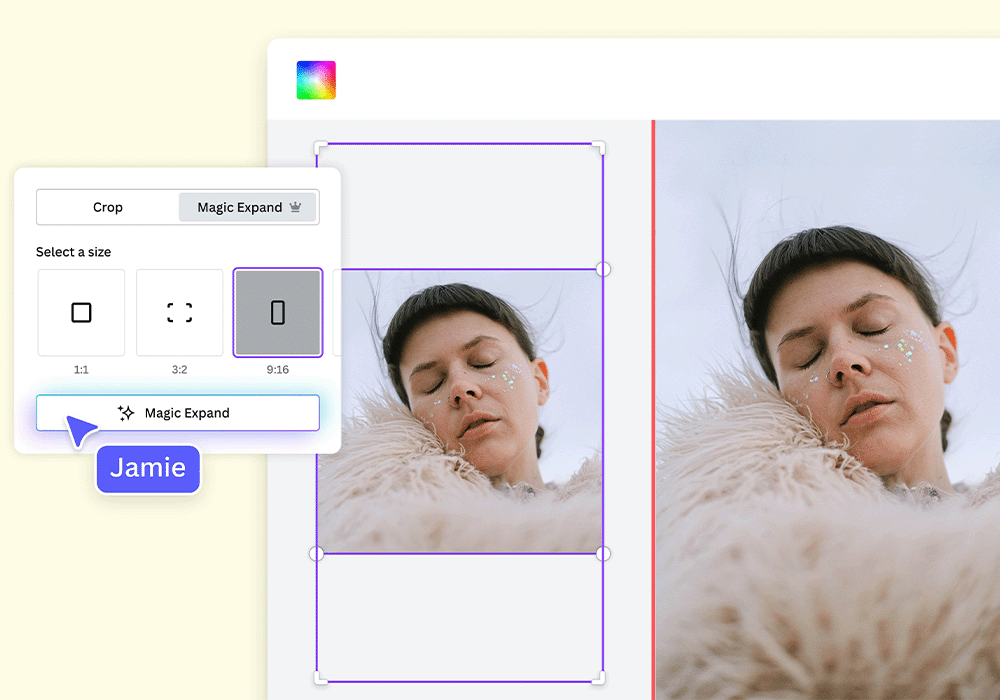The width and height of the screenshot is (1000, 700).
Task: Click the photo's bottom-left round handle
Action: coord(316,553)
